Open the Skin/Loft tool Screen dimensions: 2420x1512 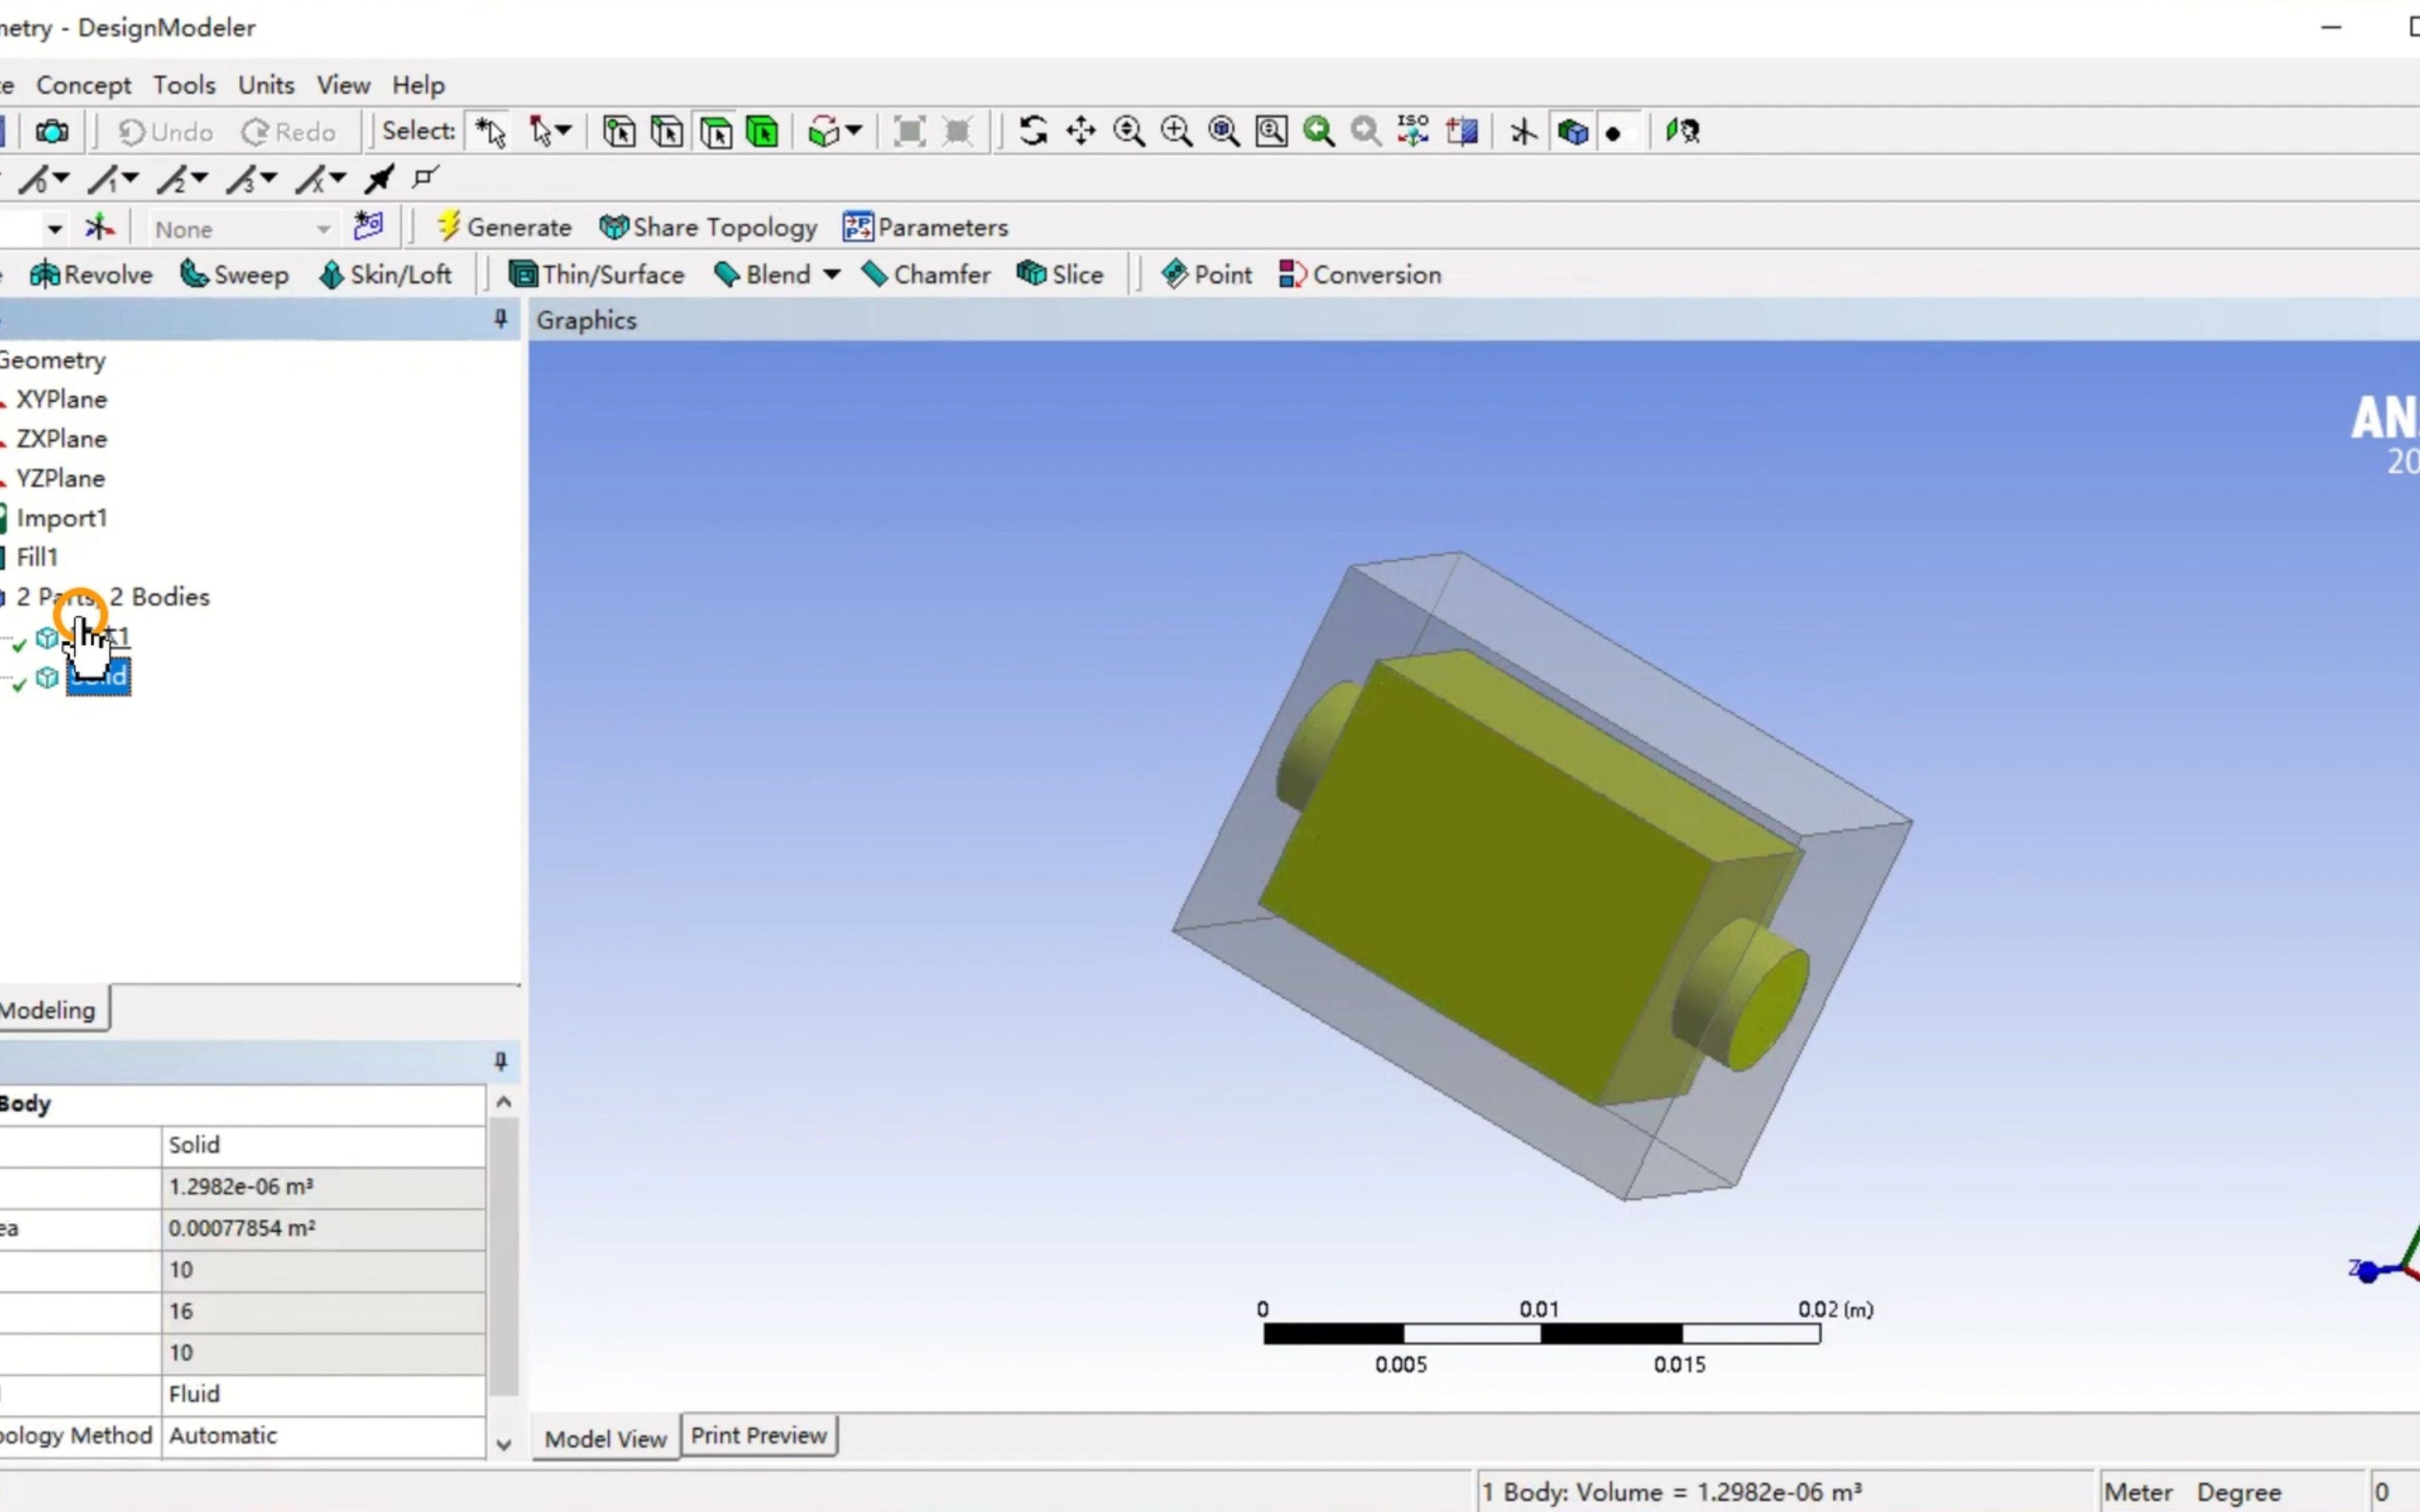pyautogui.click(x=387, y=274)
